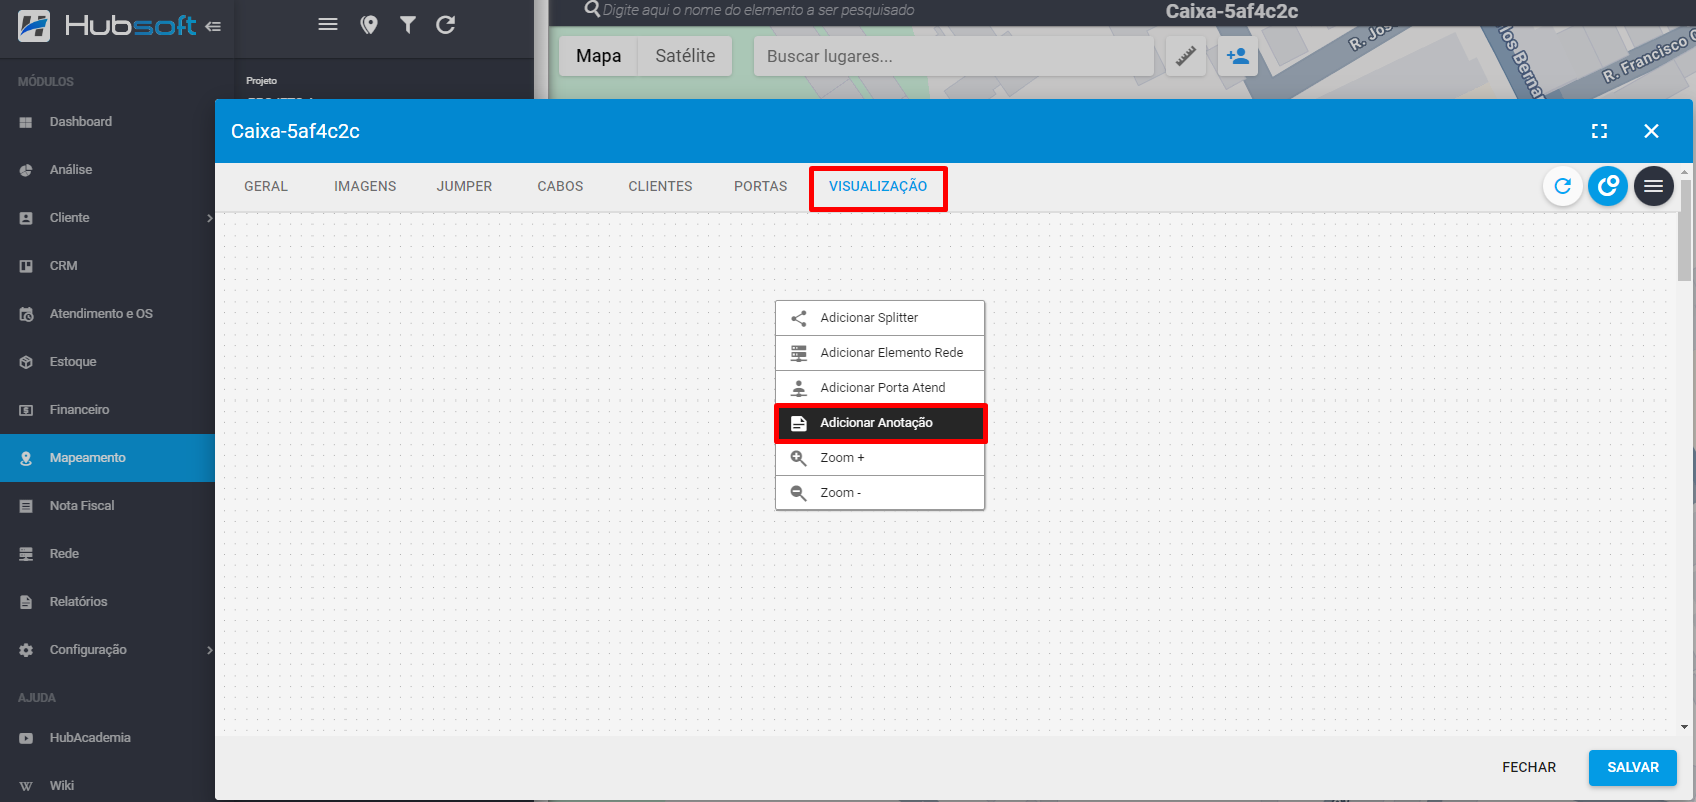The height and width of the screenshot is (802, 1696).
Task: Click the ruler measuring tool on map
Action: (1186, 56)
